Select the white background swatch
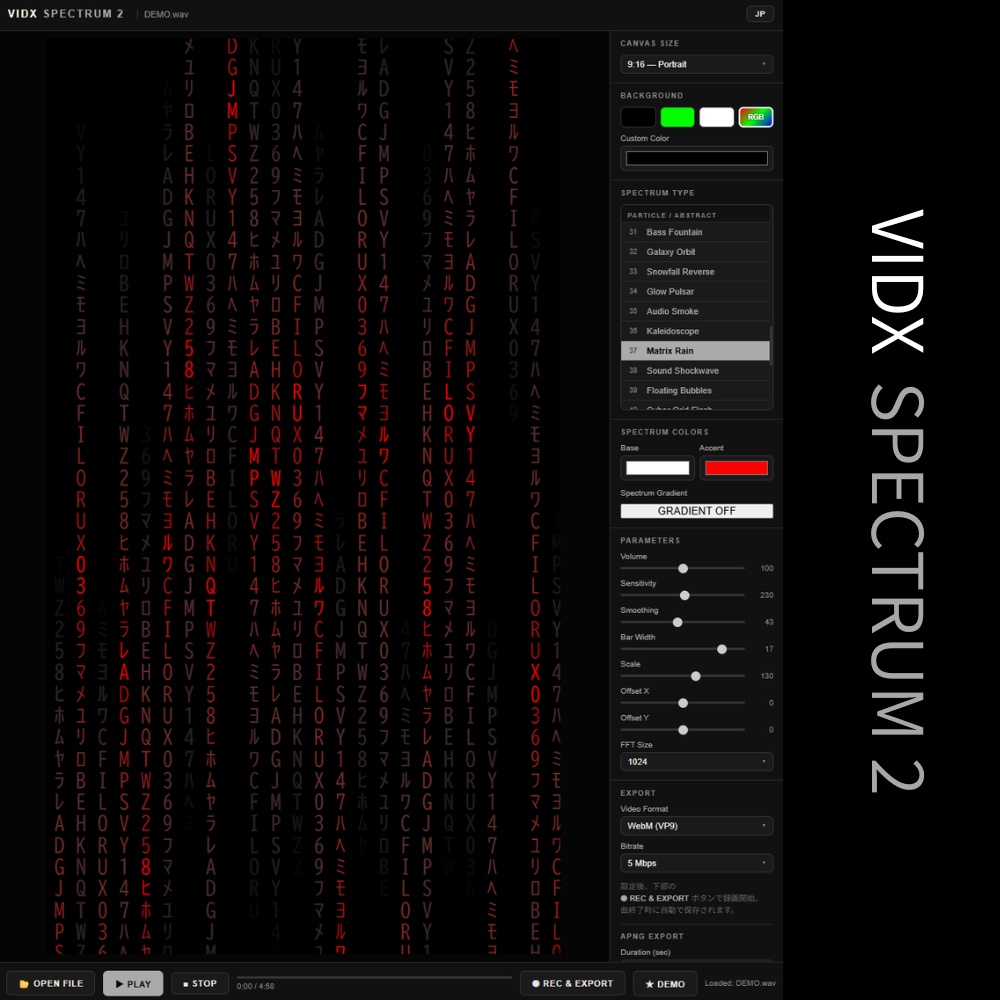Screen dimensions: 1000x1000 point(716,117)
